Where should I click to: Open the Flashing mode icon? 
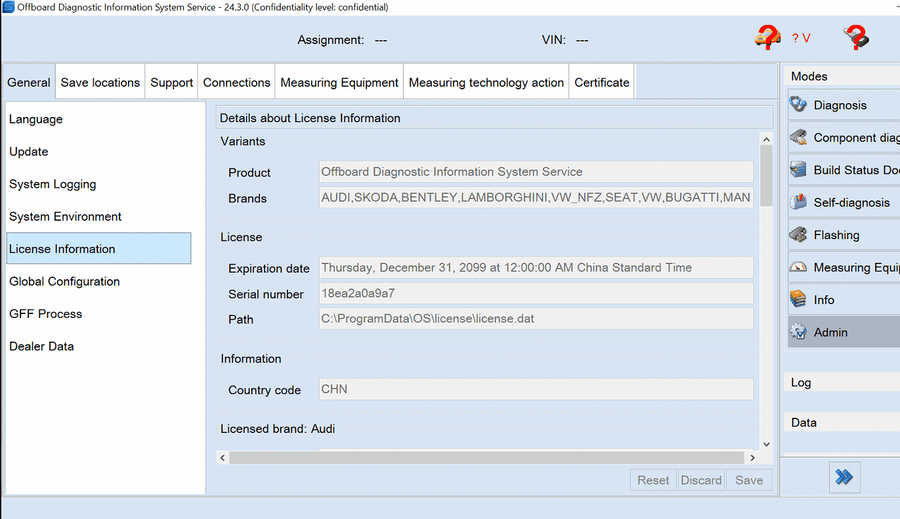(798, 235)
